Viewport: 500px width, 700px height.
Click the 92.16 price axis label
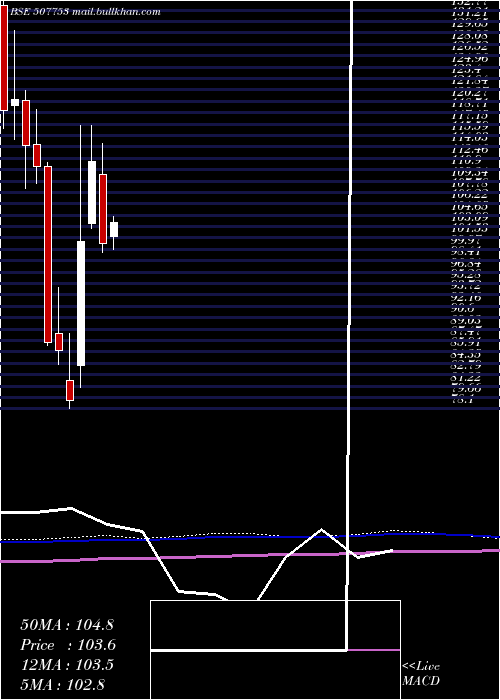(x=468, y=298)
